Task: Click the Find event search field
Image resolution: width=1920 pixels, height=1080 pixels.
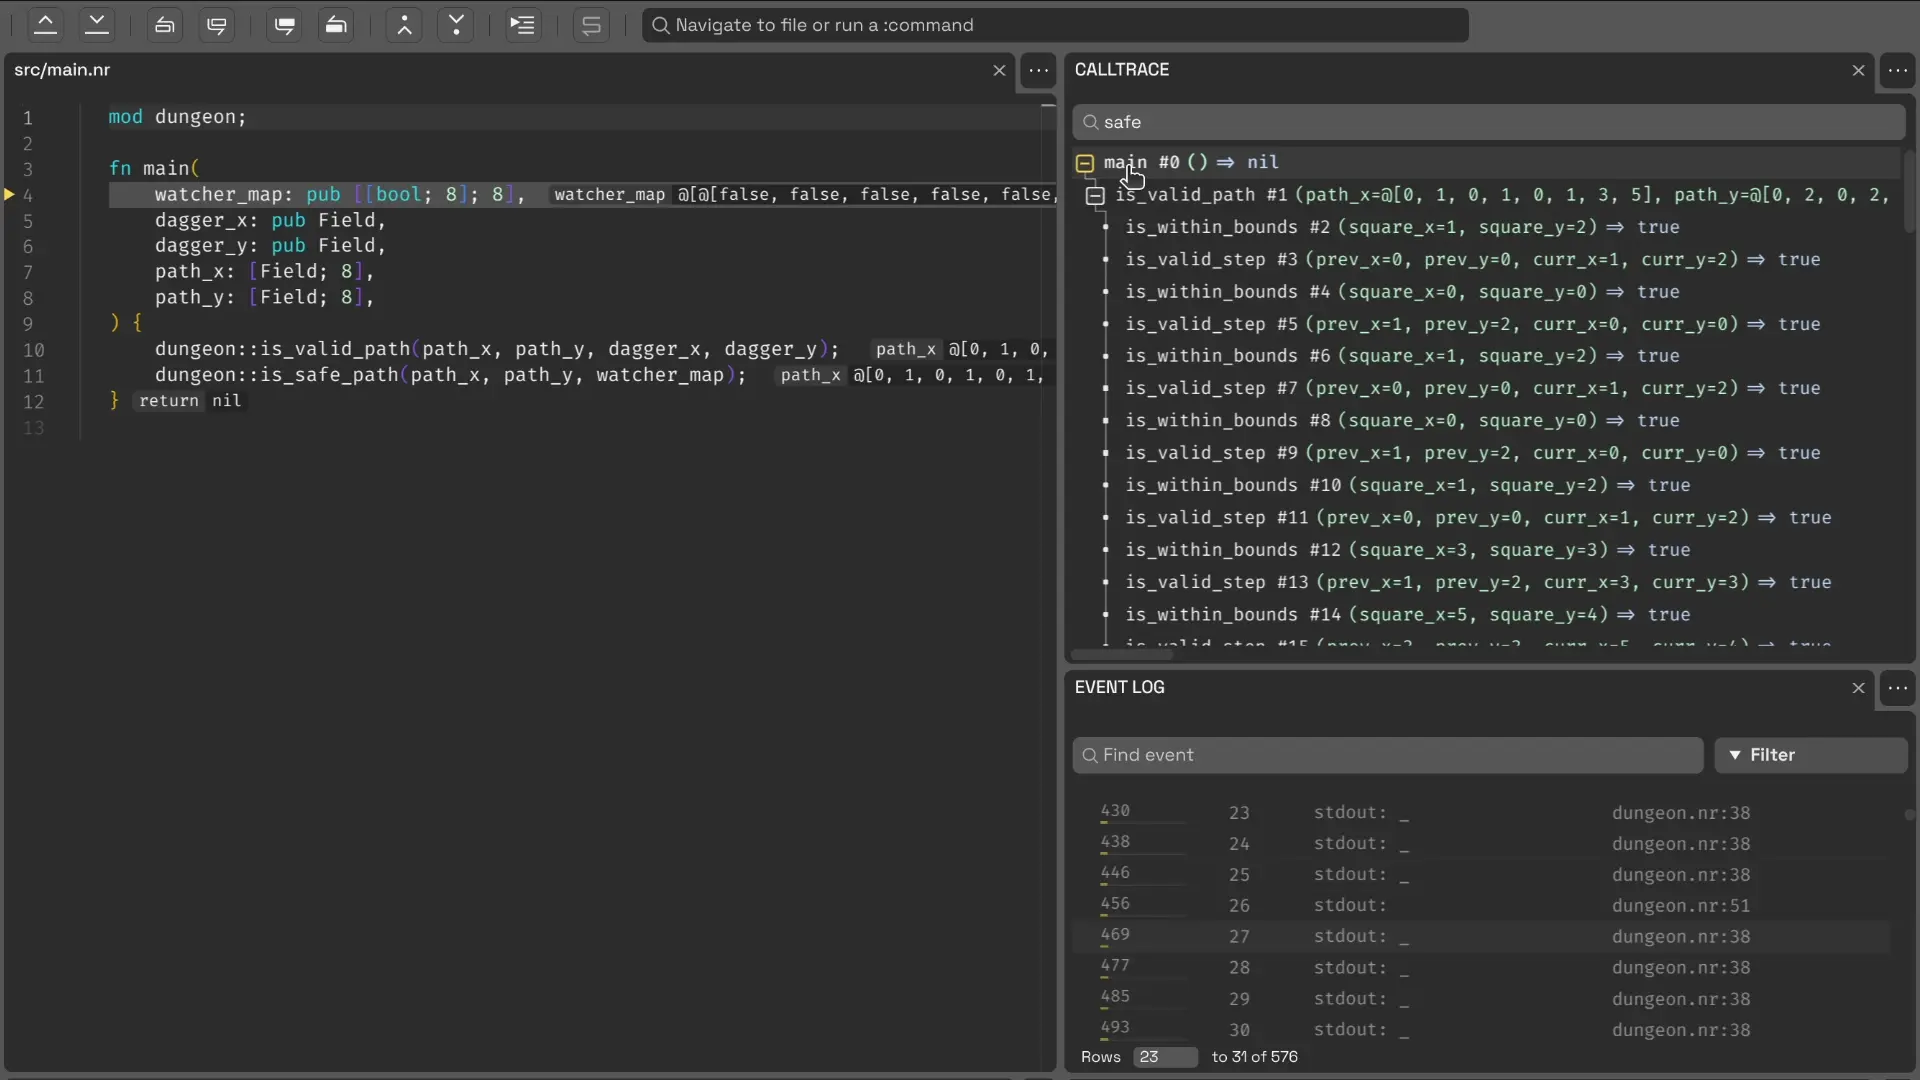Action: tap(1388, 755)
